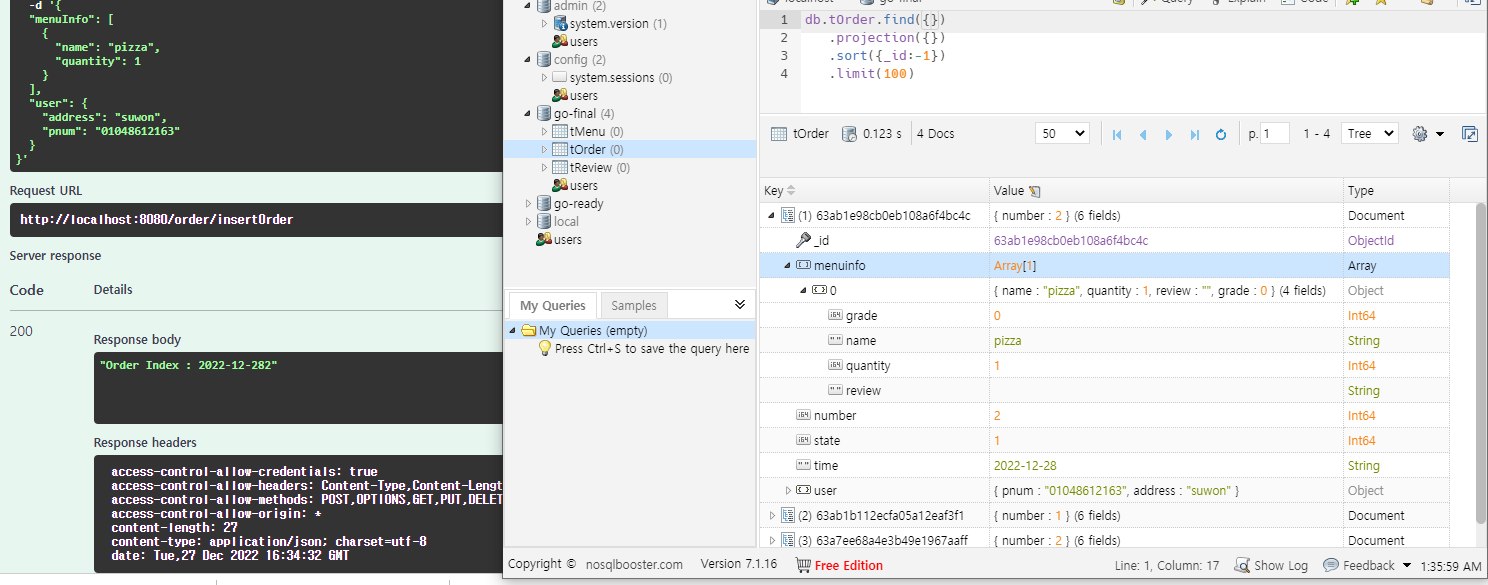Click the bottom users icon in the tree
1488x585 pixels.
544,240
